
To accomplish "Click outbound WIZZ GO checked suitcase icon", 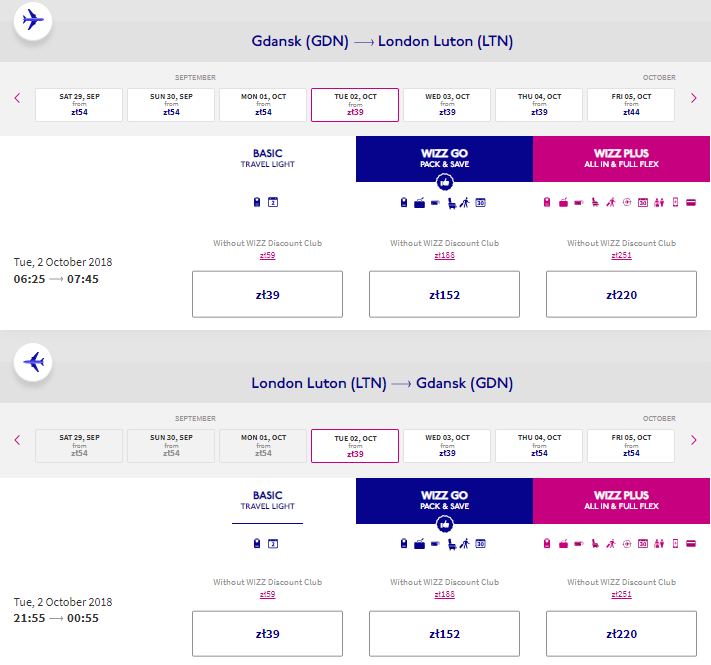I will [x=419, y=203].
